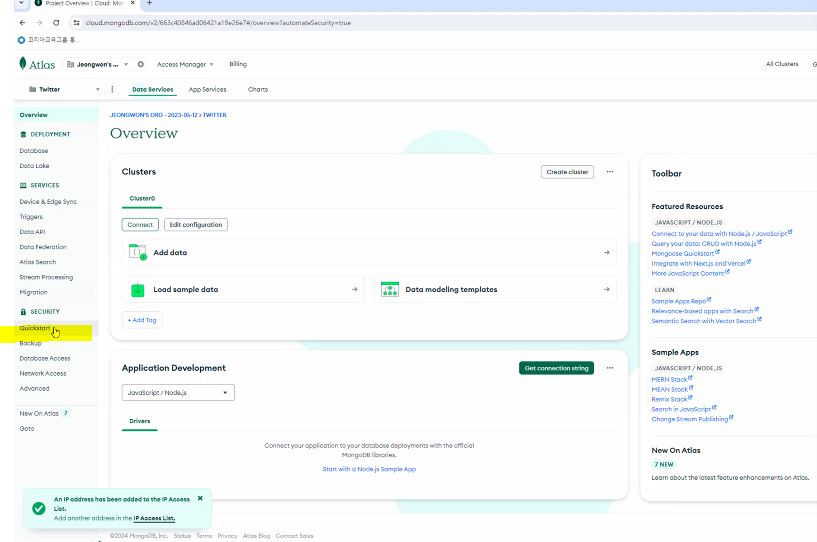Open Advanced in the sidebar
The height and width of the screenshot is (542, 817).
tap(34, 389)
